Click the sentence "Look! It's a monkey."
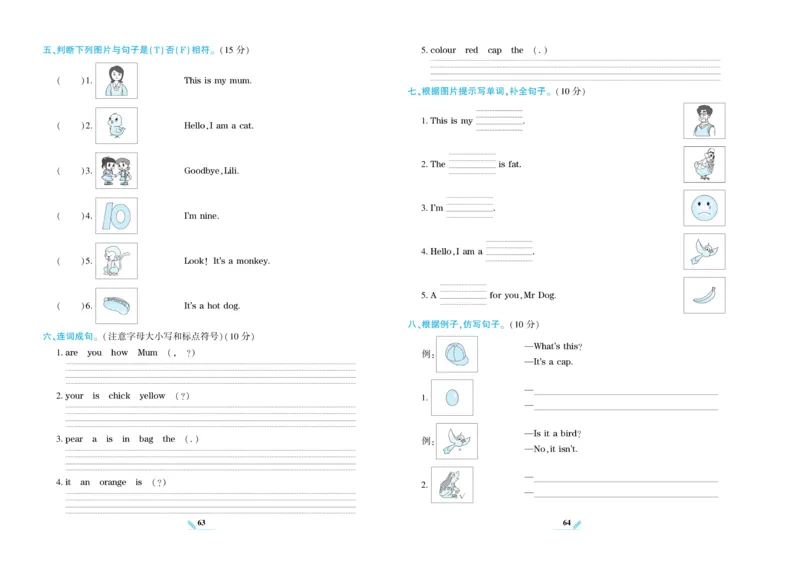The image size is (800, 585). (x=227, y=261)
